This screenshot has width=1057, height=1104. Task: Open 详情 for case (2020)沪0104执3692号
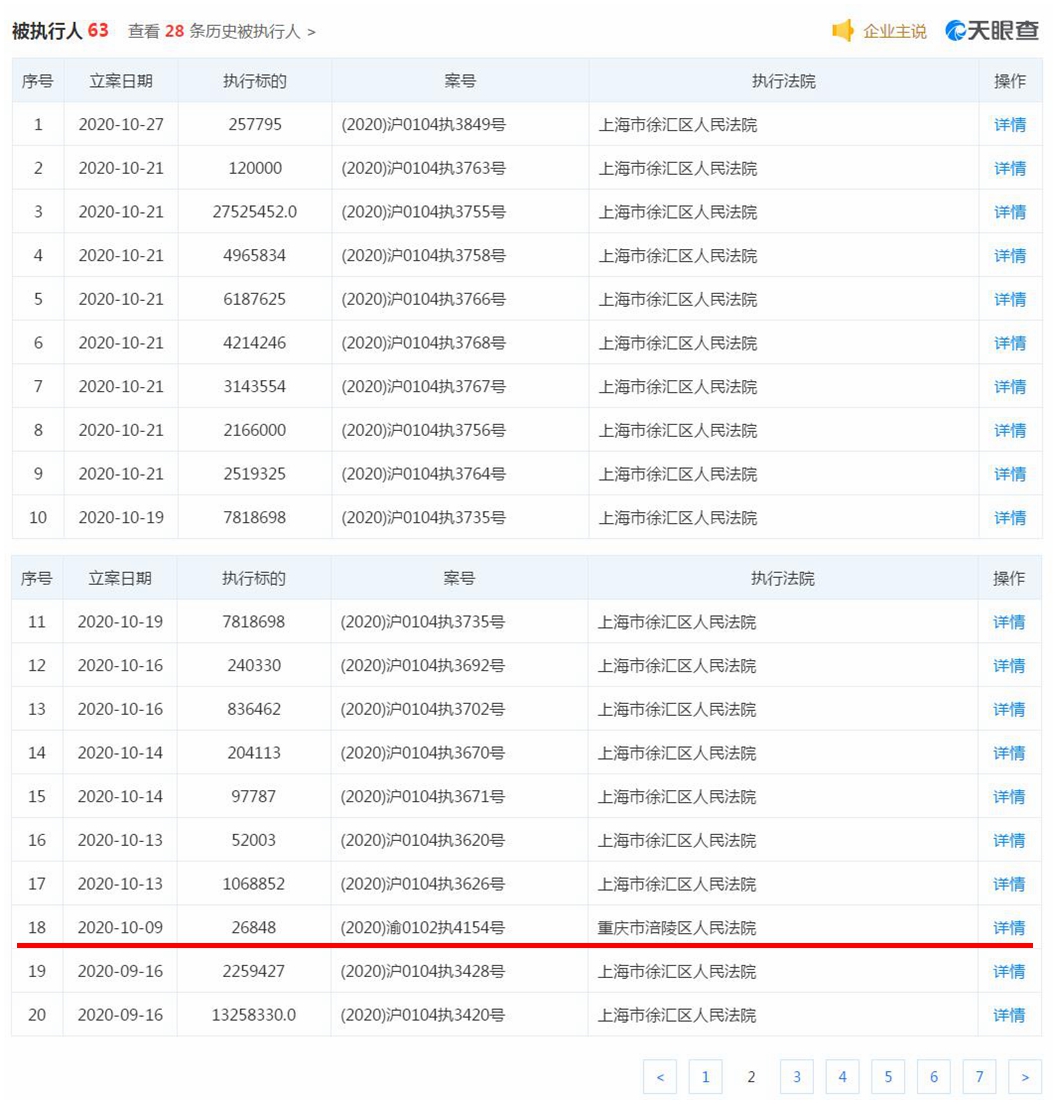(1010, 665)
